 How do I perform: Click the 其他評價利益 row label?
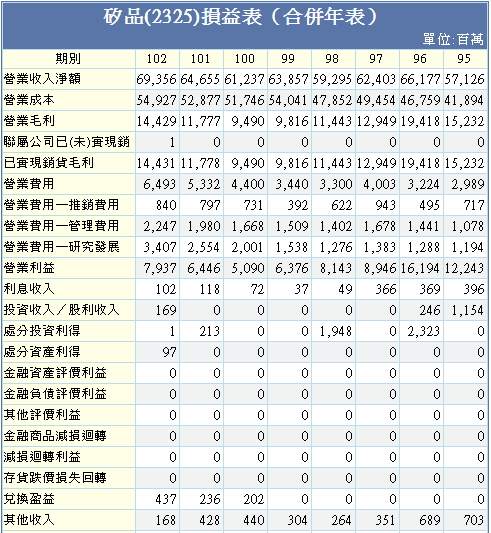[x=42, y=415]
